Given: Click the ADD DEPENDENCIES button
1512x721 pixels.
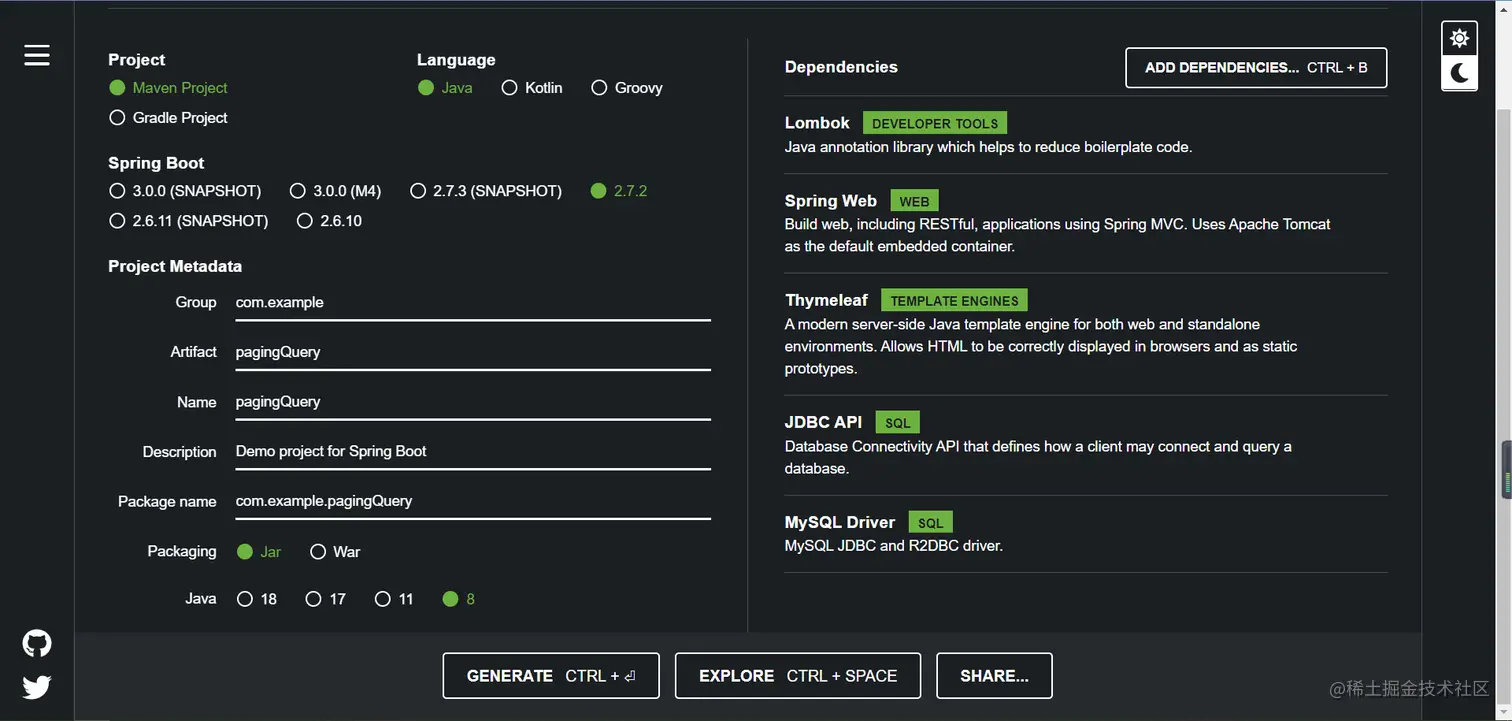Looking at the screenshot, I should tap(1256, 68).
